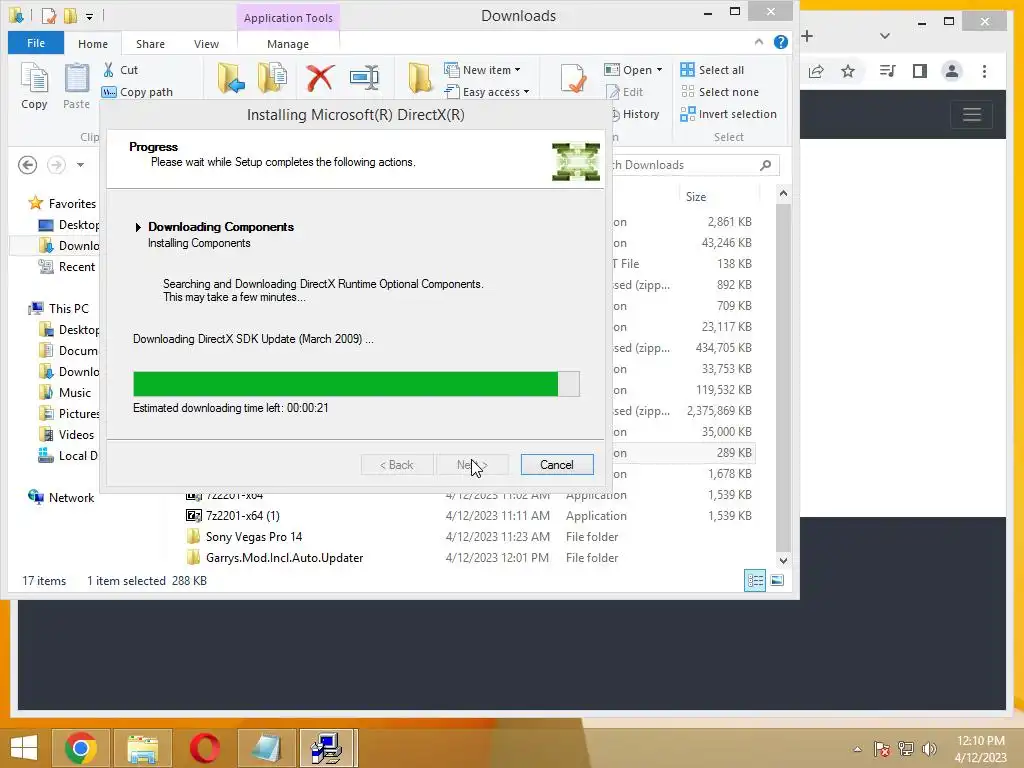This screenshot has width=1024, height=768.
Task: Click the Move to folder icon
Action: (x=231, y=78)
